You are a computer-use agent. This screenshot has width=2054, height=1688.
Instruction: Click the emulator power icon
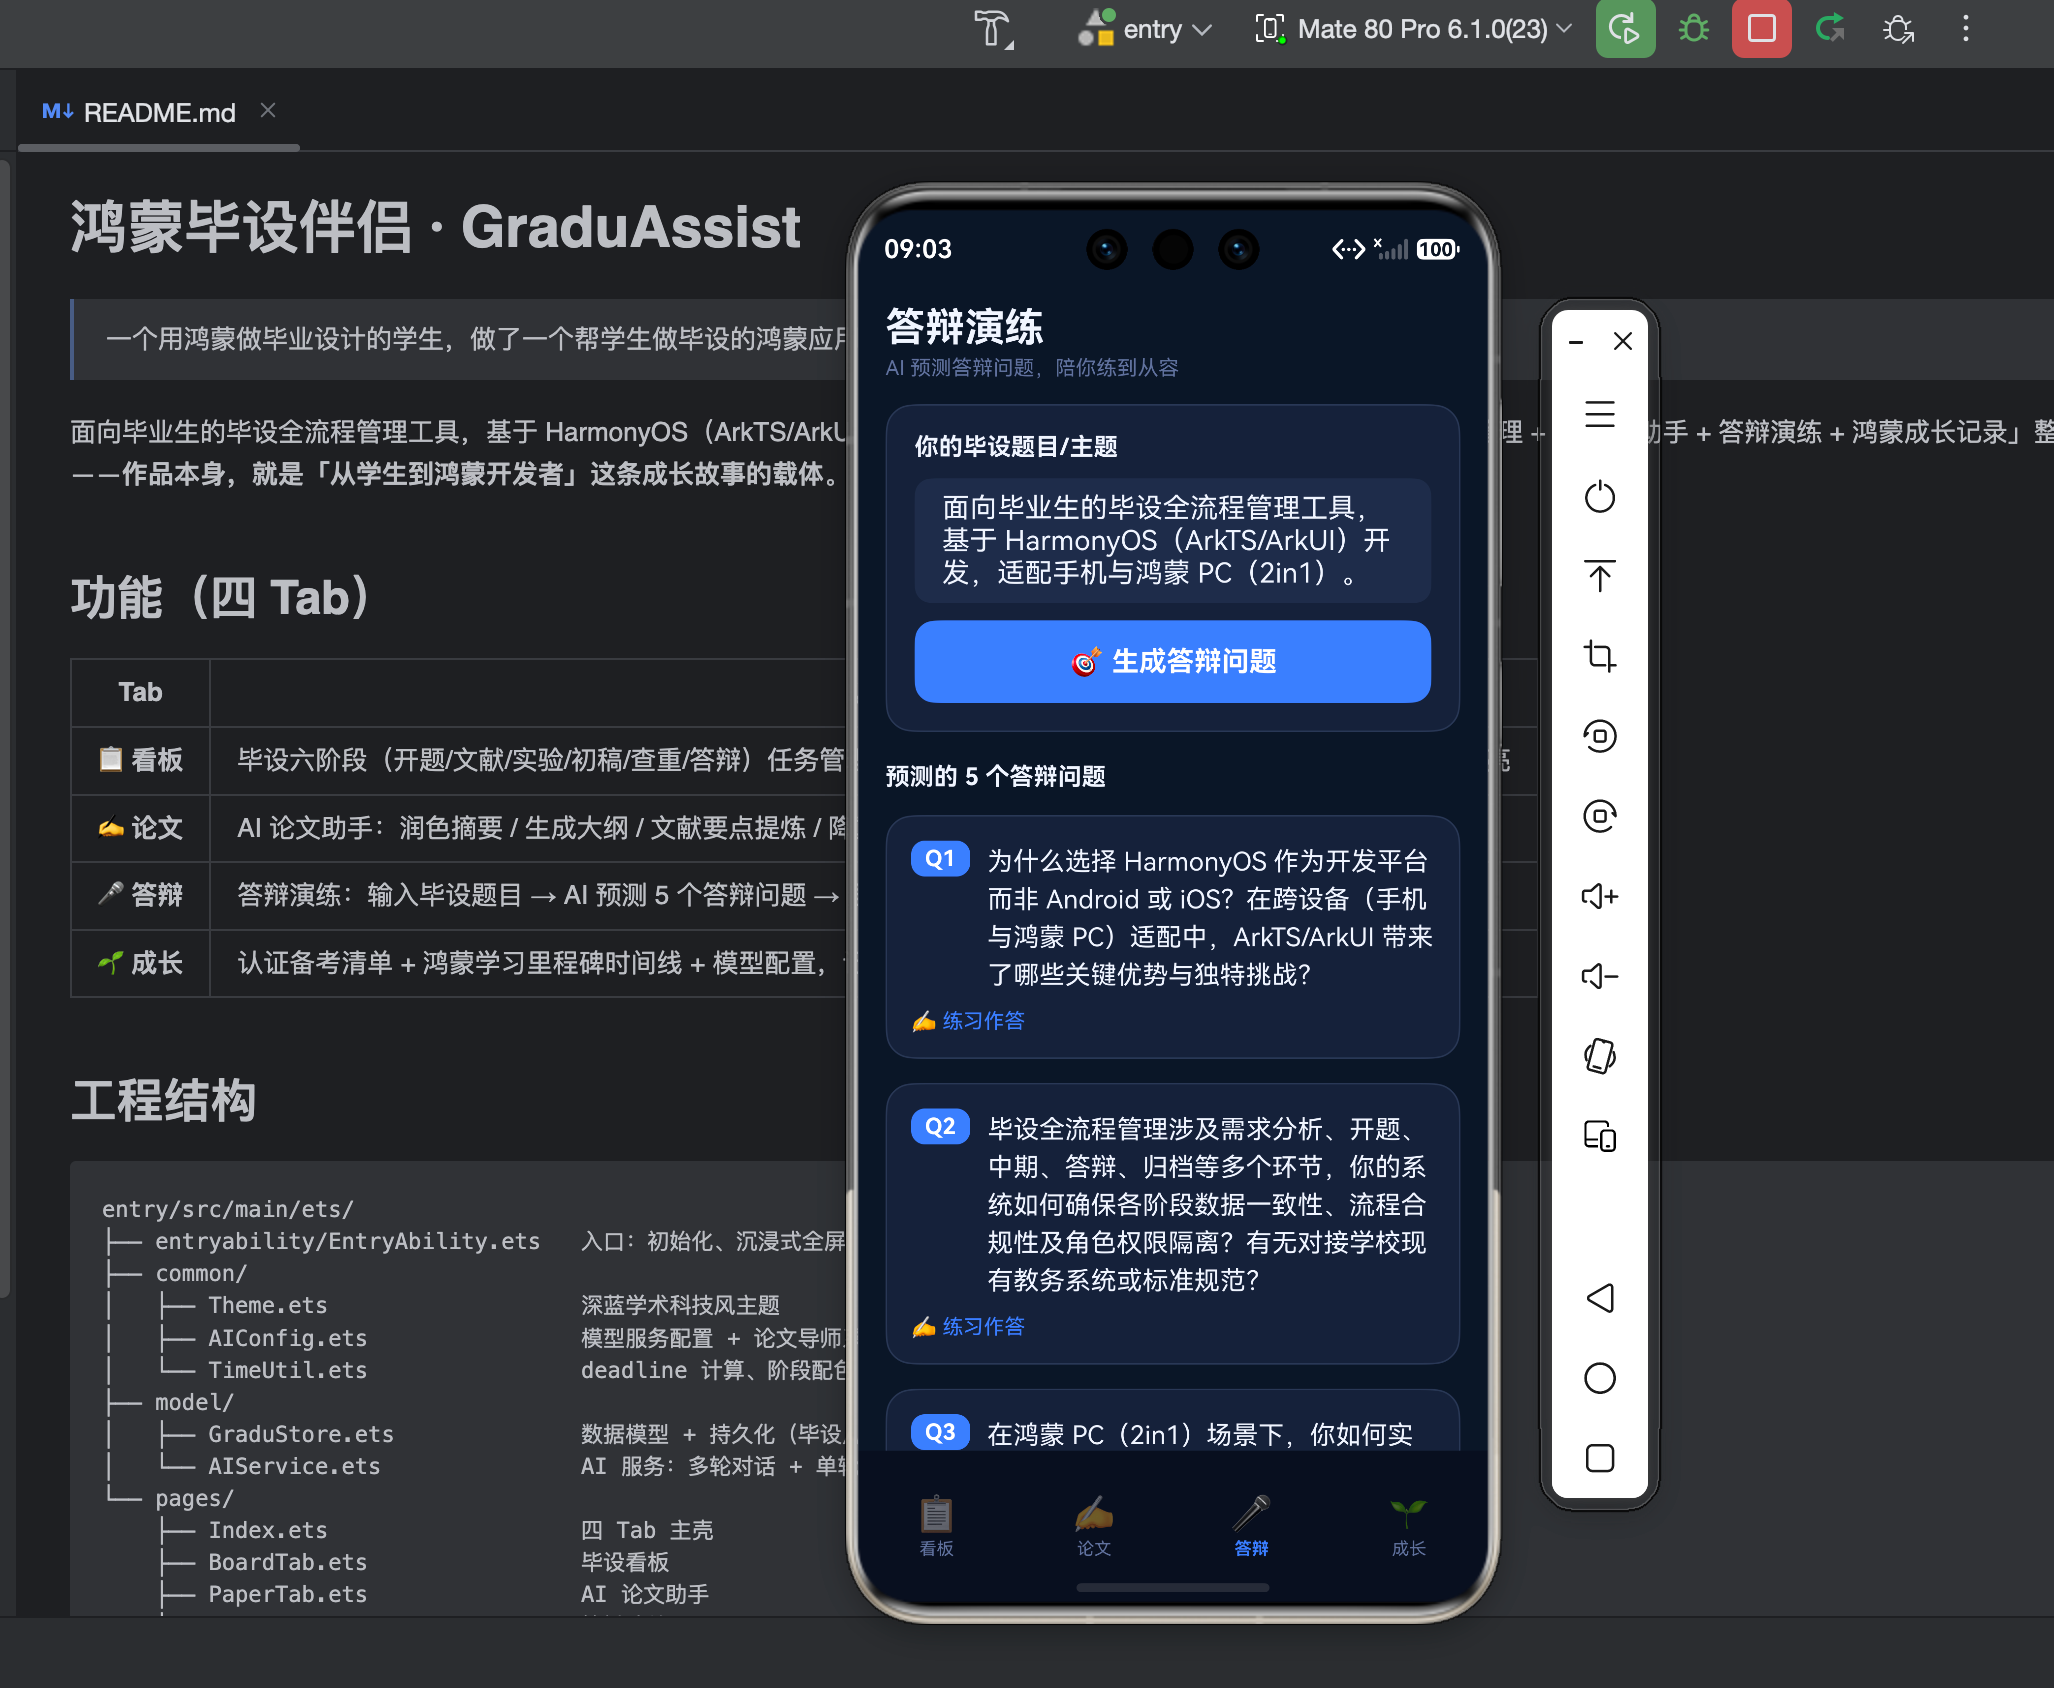click(x=1600, y=496)
